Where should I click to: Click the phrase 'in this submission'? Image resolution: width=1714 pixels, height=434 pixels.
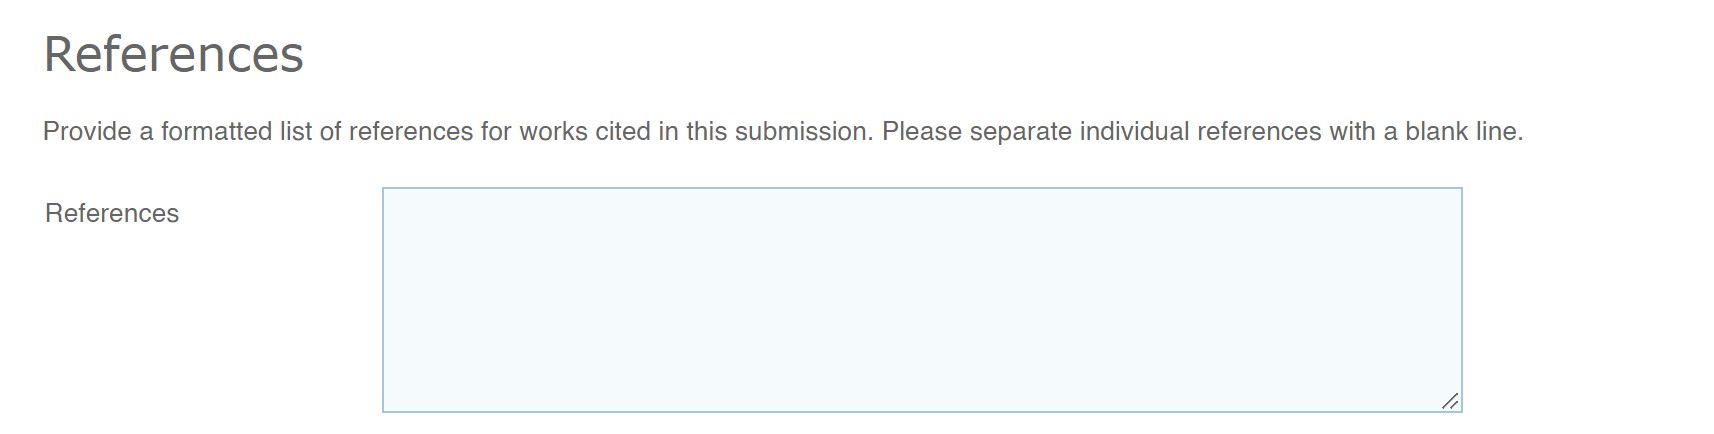(x=762, y=132)
